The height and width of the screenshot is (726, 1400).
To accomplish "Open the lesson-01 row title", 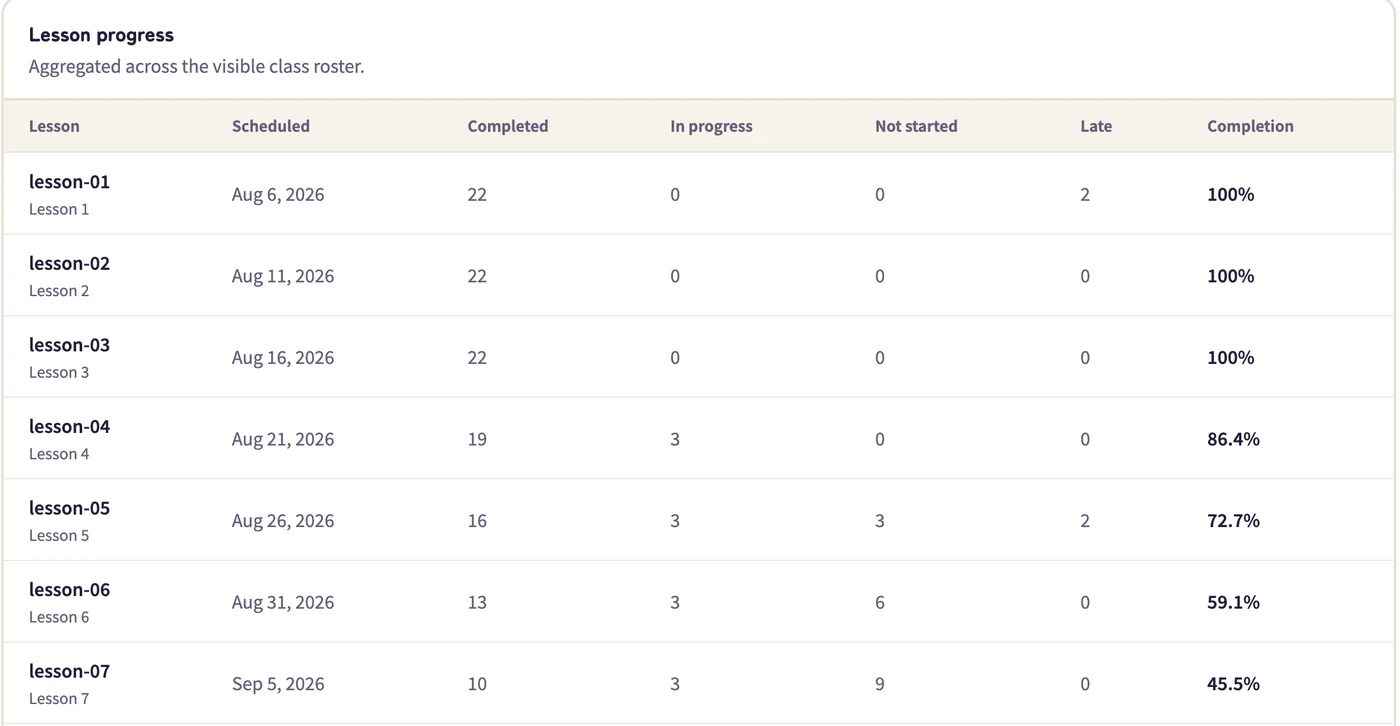I will [x=69, y=182].
